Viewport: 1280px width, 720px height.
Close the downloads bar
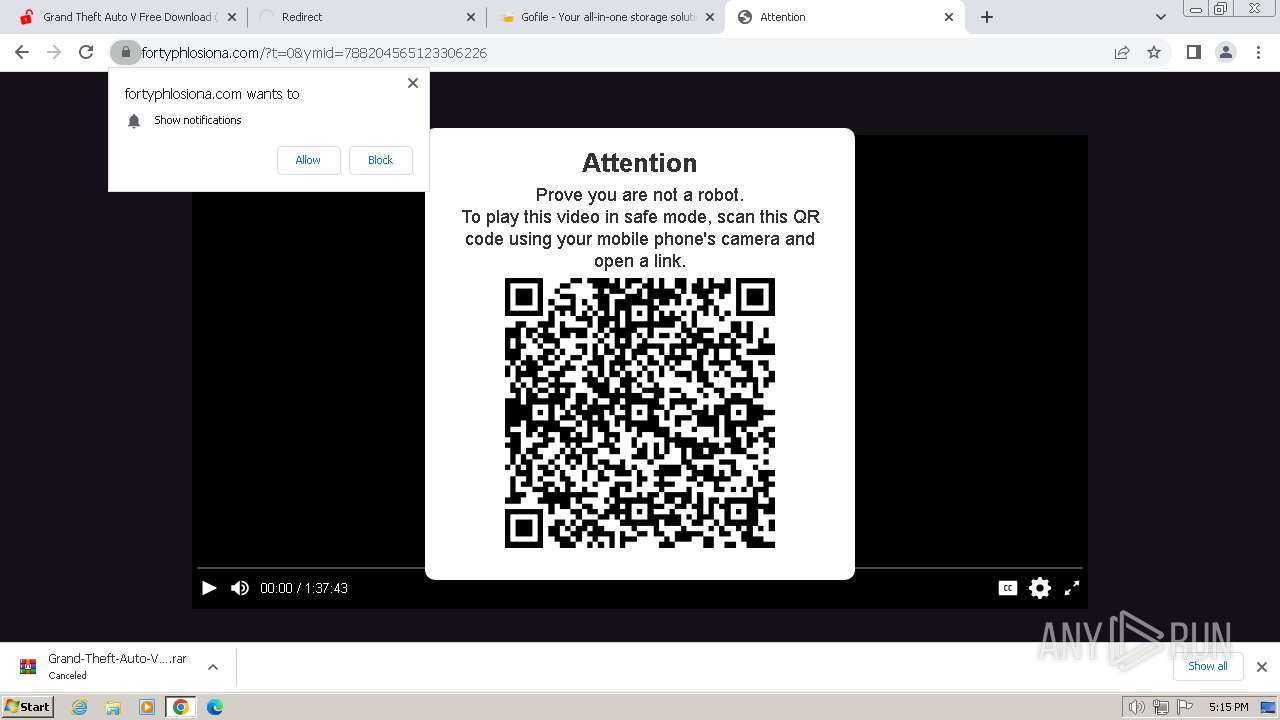point(1262,667)
